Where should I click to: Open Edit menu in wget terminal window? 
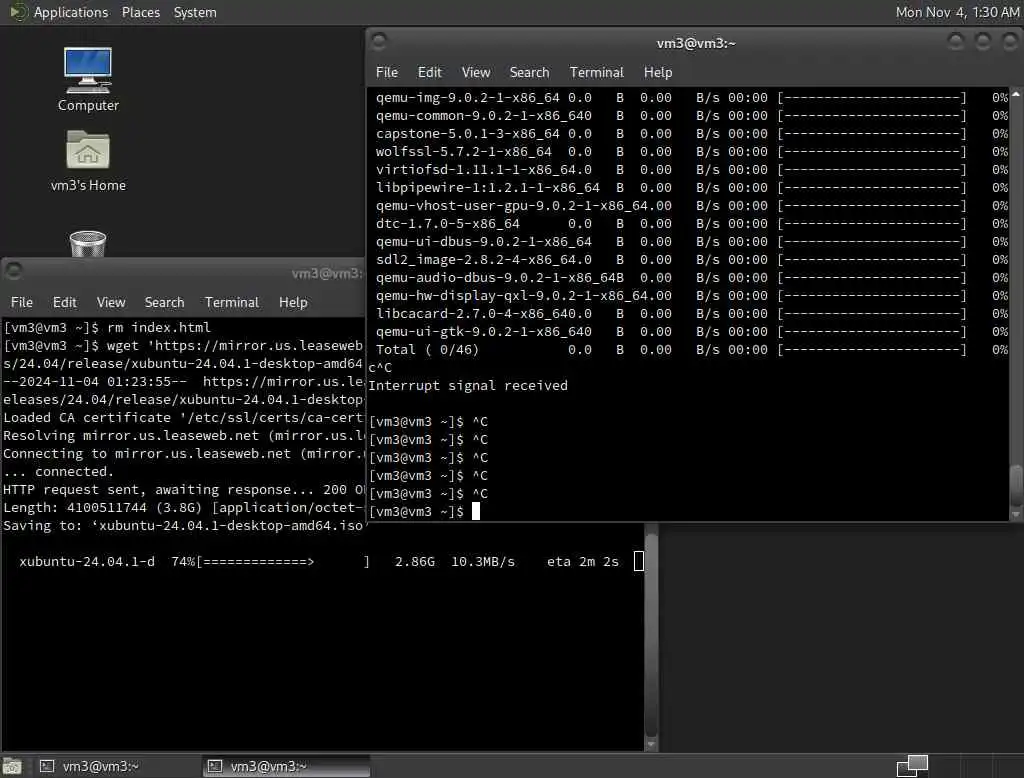65,302
